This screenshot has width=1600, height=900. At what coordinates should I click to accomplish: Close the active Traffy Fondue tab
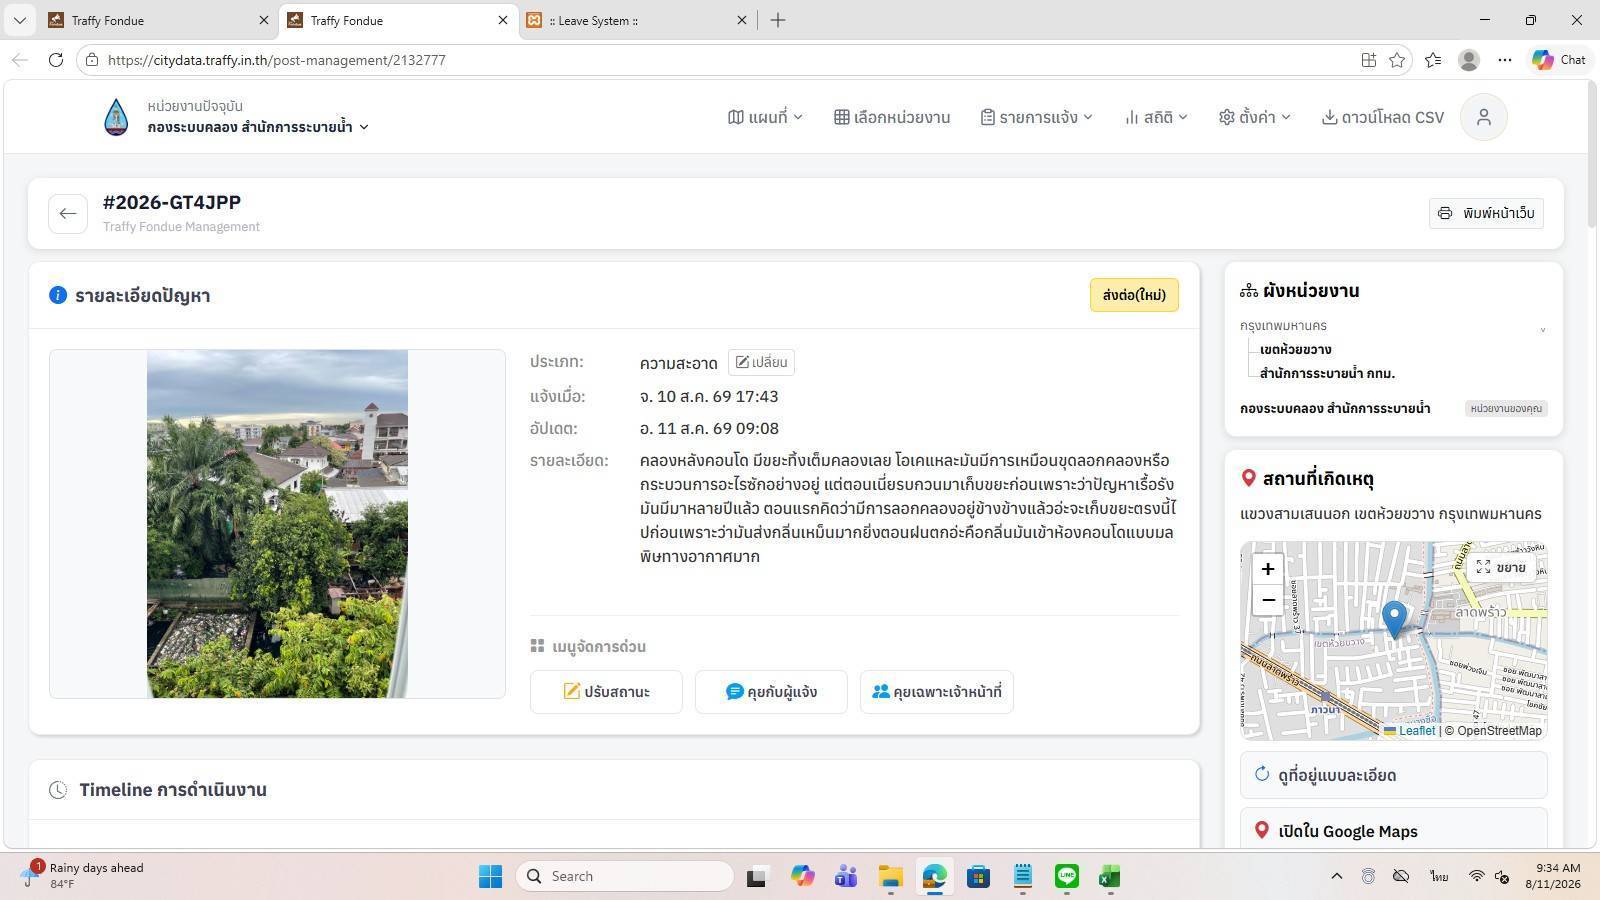pyautogui.click(x=503, y=20)
